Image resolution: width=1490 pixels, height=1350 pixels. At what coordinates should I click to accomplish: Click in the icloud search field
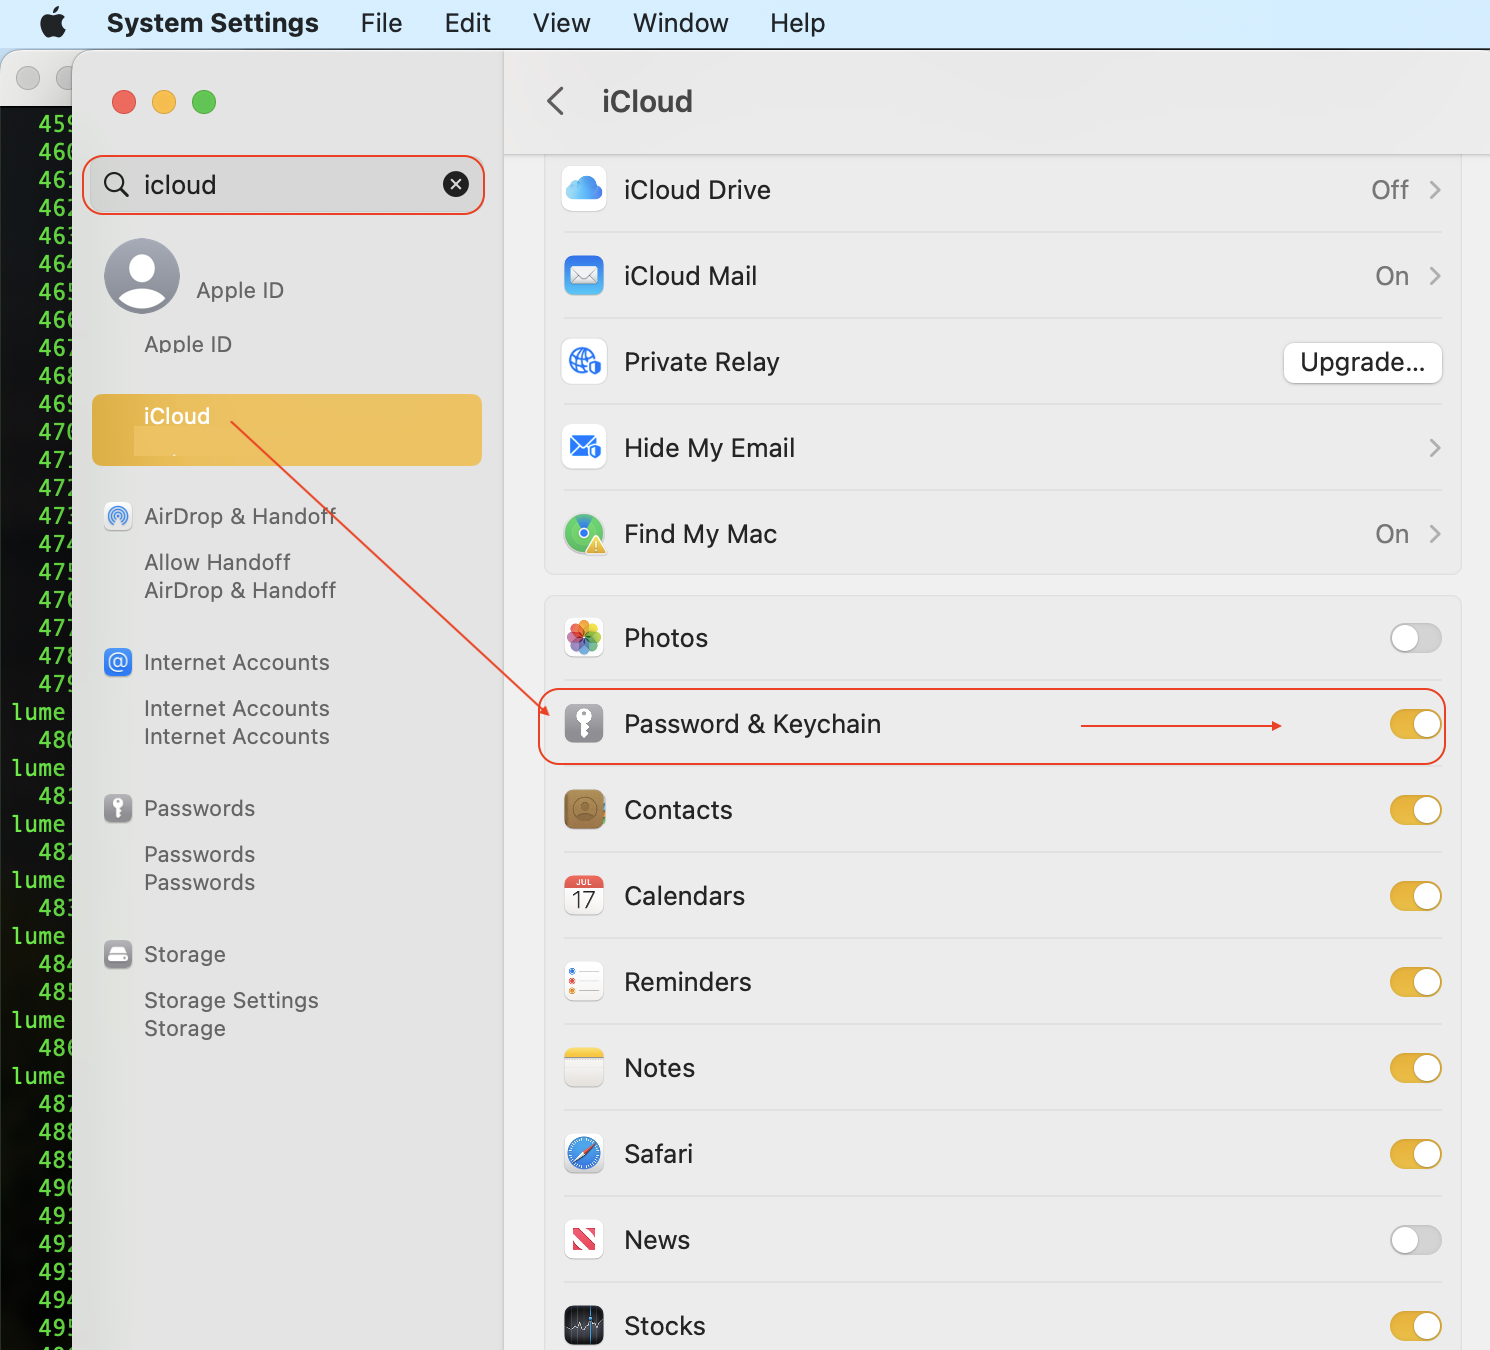click(x=285, y=185)
